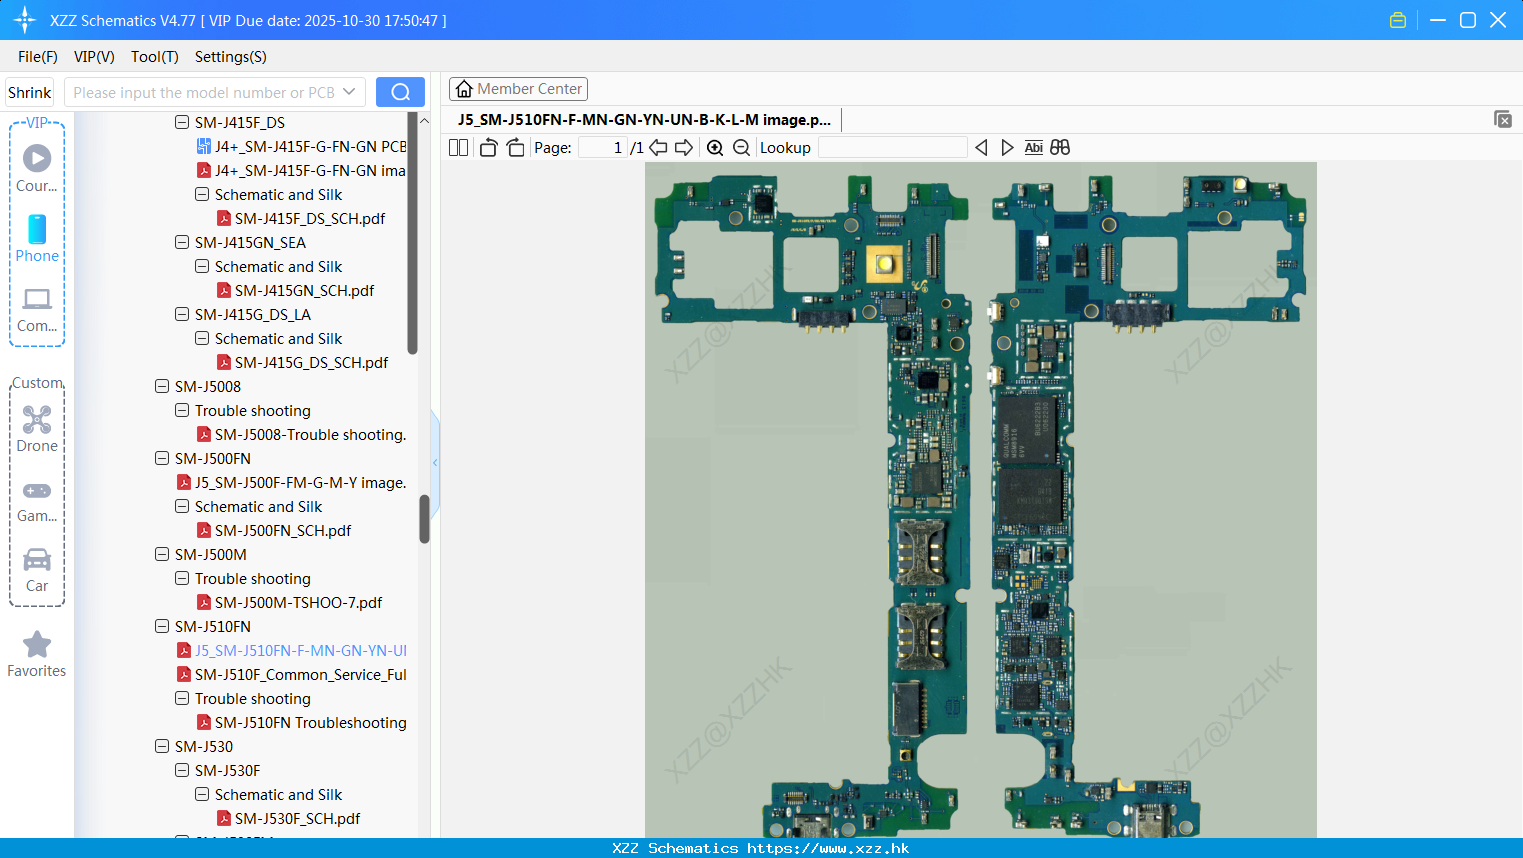Screen dimensions: 1523x858
Task: Open SM-J415F_DS_SCH.pdf
Action: 301,218
